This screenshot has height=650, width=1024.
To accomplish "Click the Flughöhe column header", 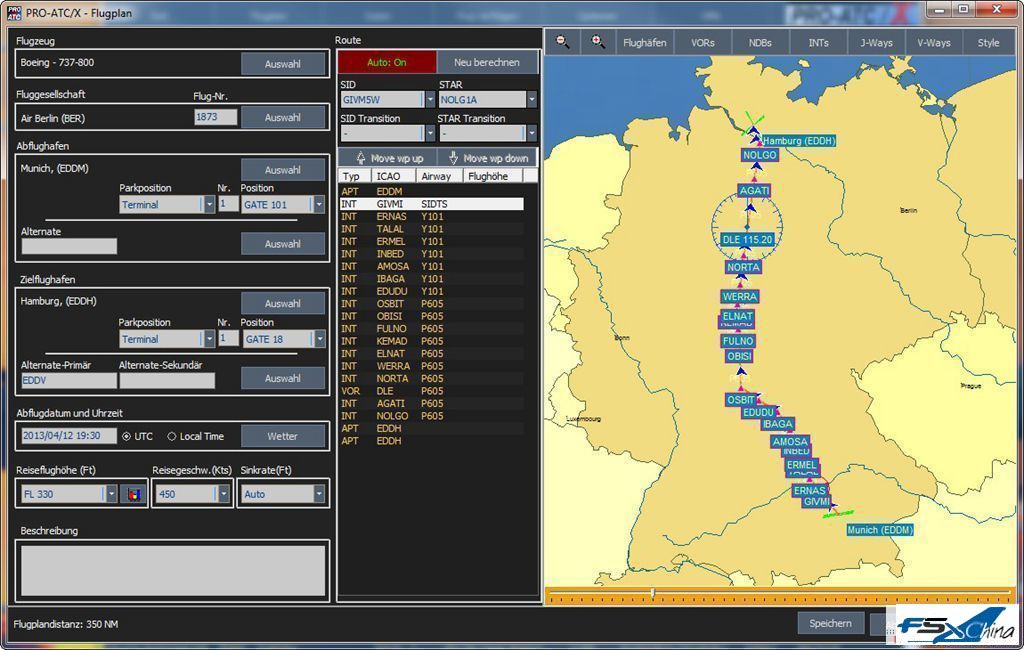I will pos(493,176).
